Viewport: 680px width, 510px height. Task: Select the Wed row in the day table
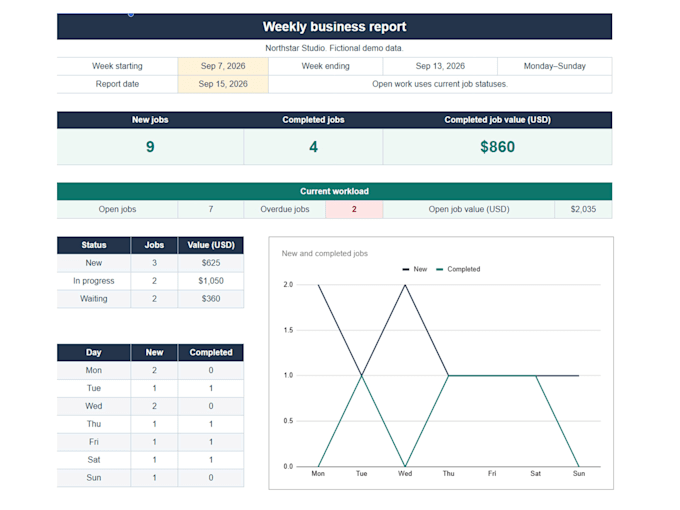pos(150,406)
